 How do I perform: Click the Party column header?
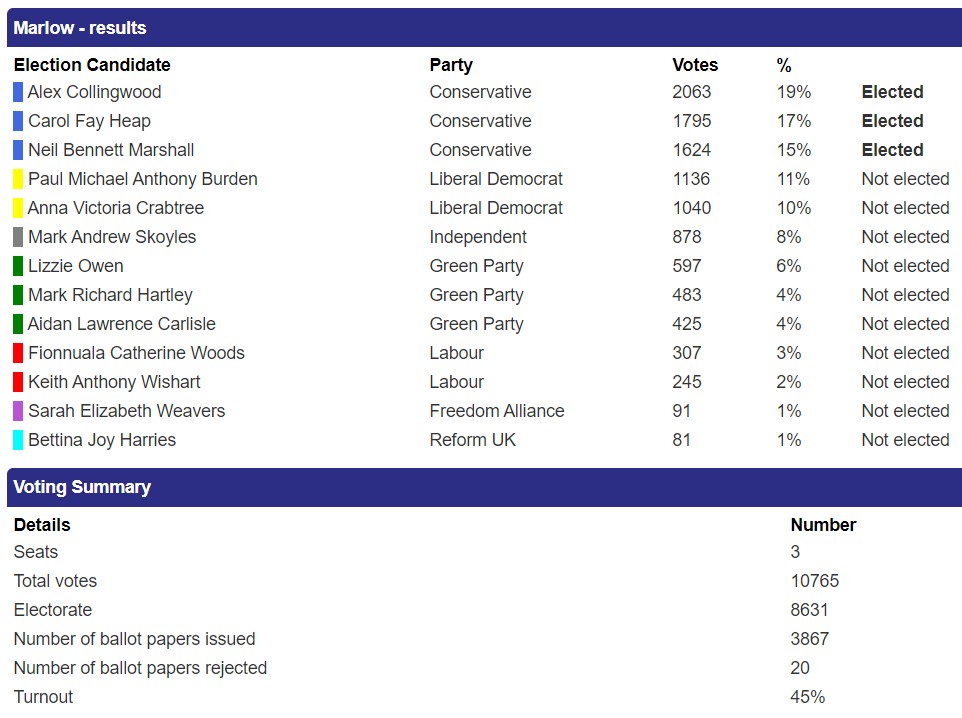click(x=451, y=65)
